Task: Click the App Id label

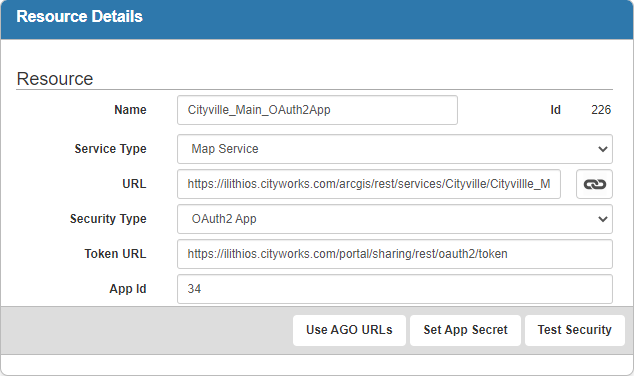Action: [128, 289]
